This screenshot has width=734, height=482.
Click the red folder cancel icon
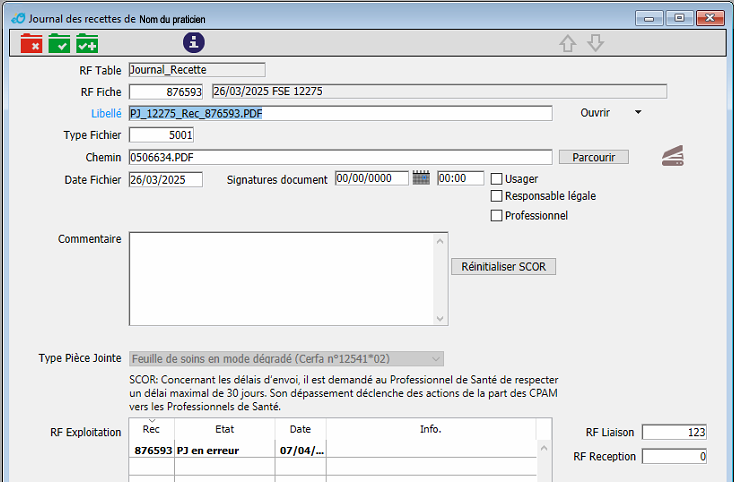[x=31, y=43]
